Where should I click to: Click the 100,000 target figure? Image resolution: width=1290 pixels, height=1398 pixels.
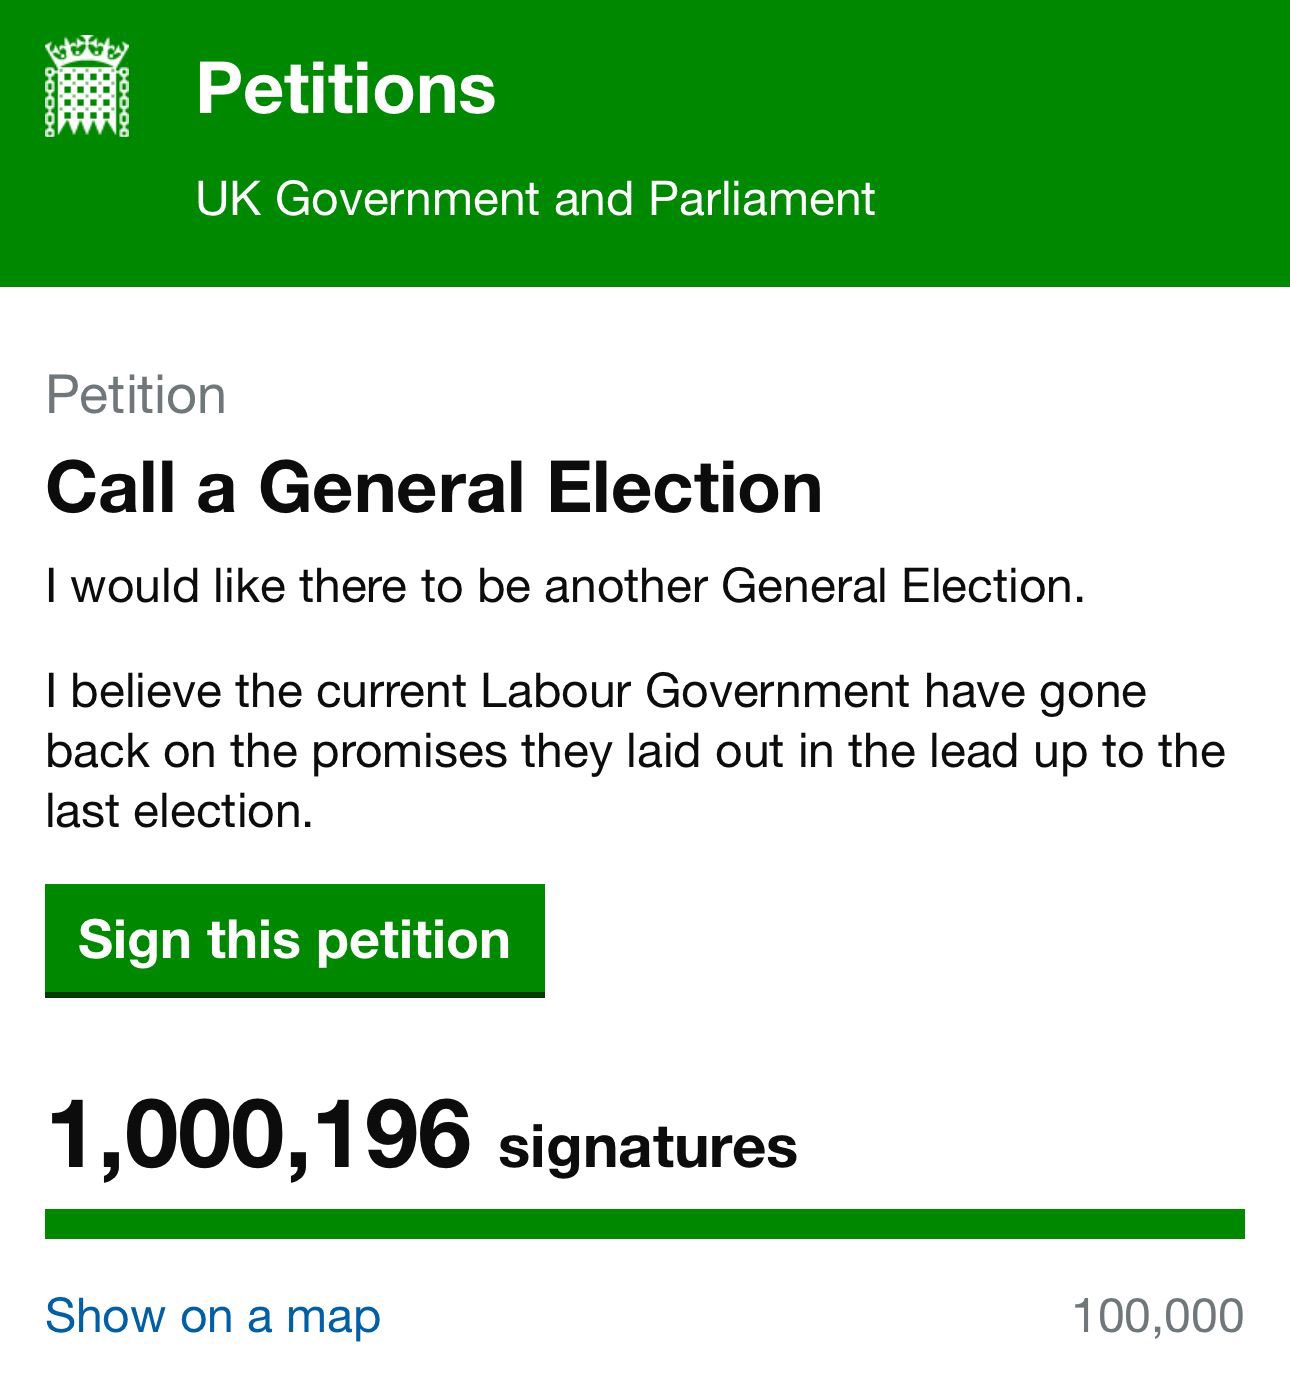[x=1158, y=1315]
